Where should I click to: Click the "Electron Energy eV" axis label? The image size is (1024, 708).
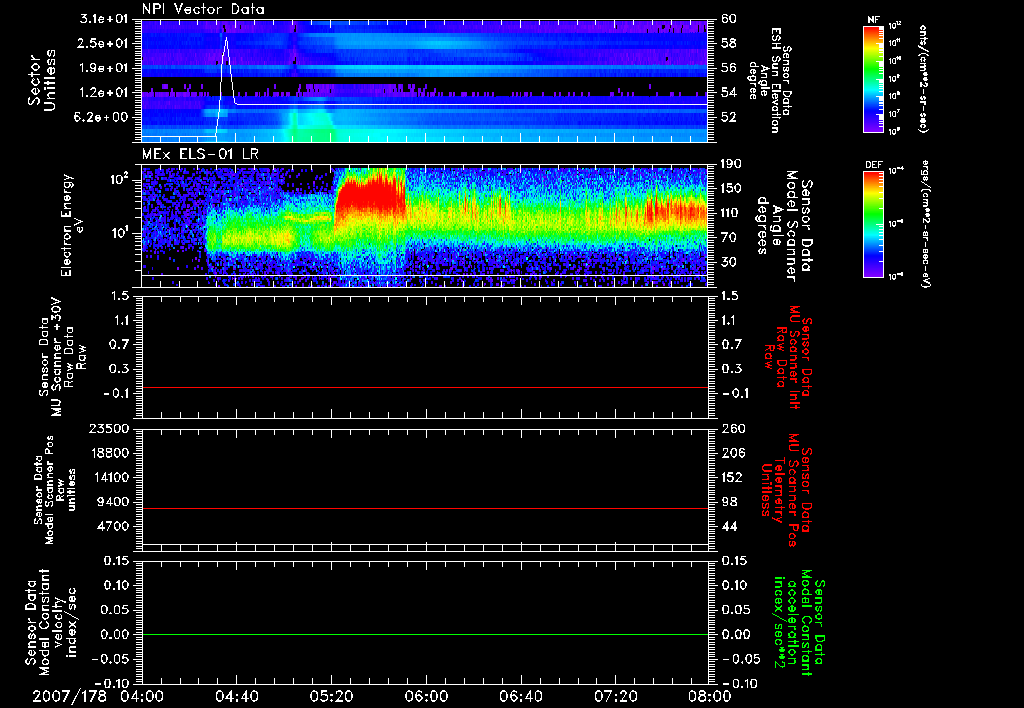[74, 225]
